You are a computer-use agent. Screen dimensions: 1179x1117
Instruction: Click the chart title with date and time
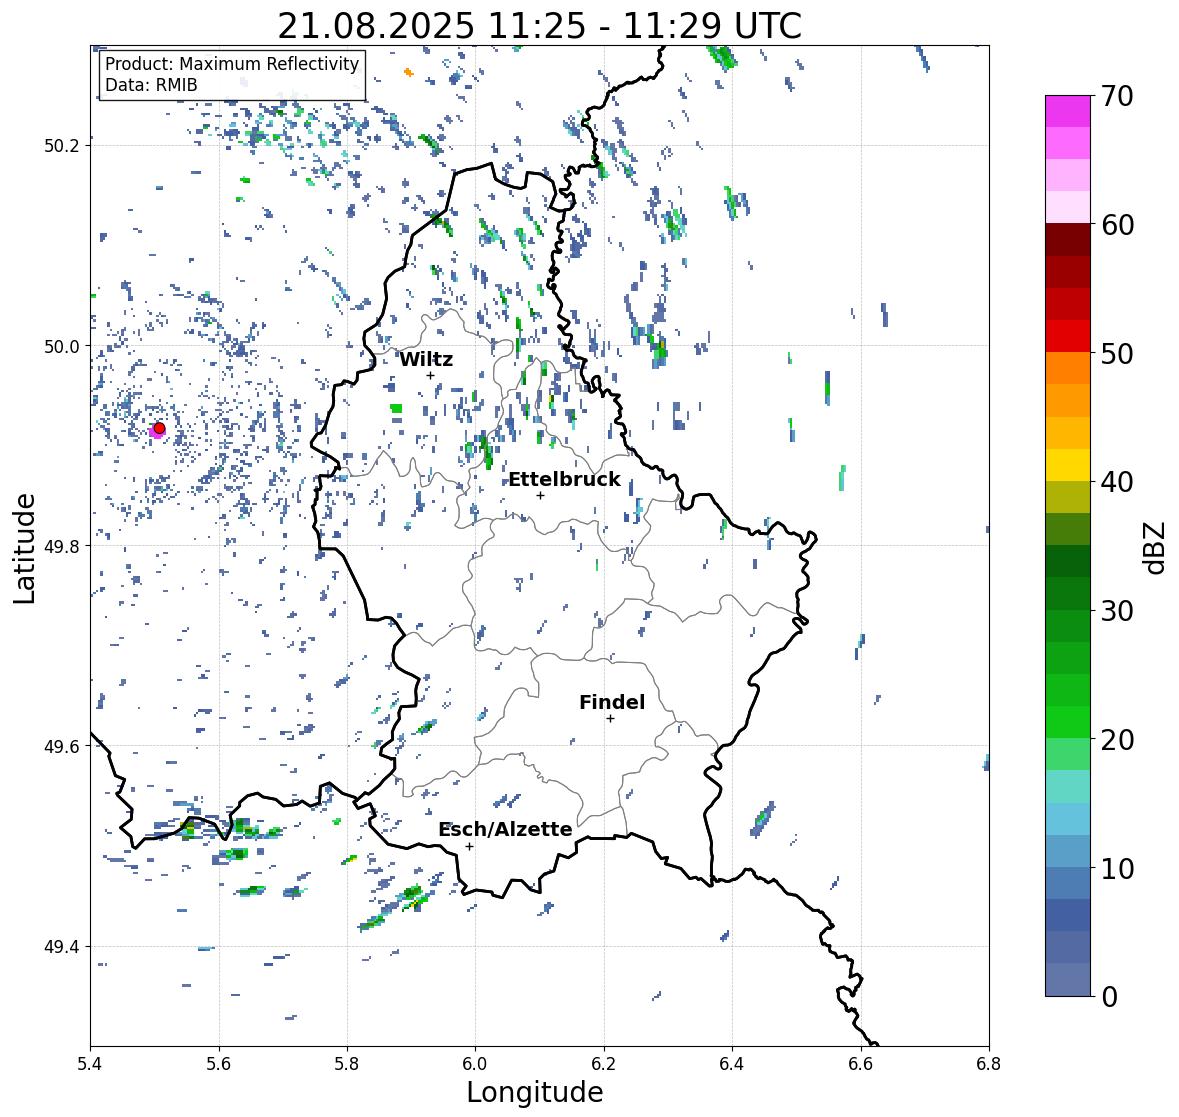(539, 26)
